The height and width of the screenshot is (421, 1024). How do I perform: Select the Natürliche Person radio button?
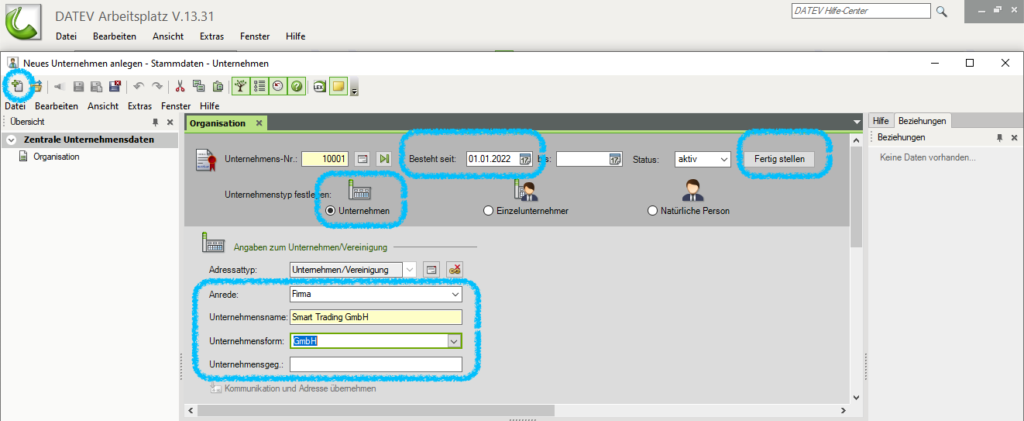pos(652,211)
